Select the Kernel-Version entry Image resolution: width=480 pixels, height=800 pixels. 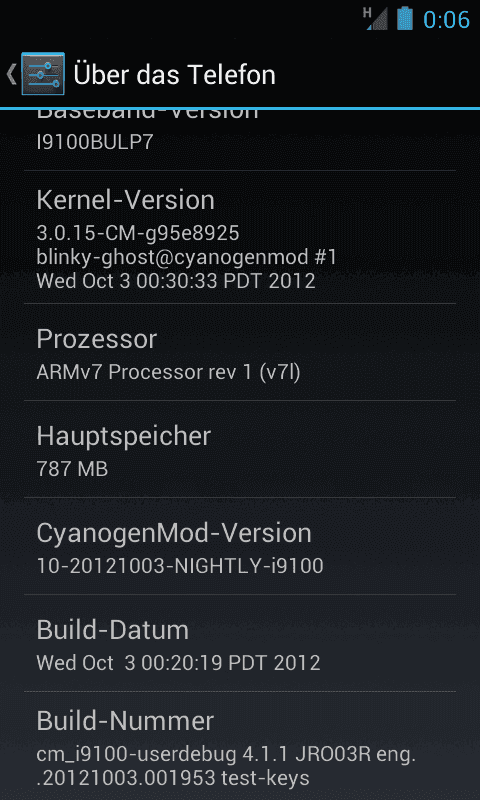pyautogui.click(x=240, y=237)
